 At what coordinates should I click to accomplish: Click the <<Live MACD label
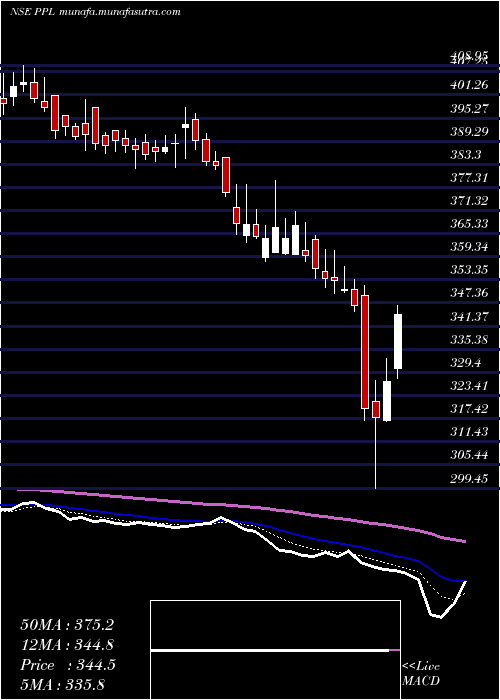coord(421,674)
